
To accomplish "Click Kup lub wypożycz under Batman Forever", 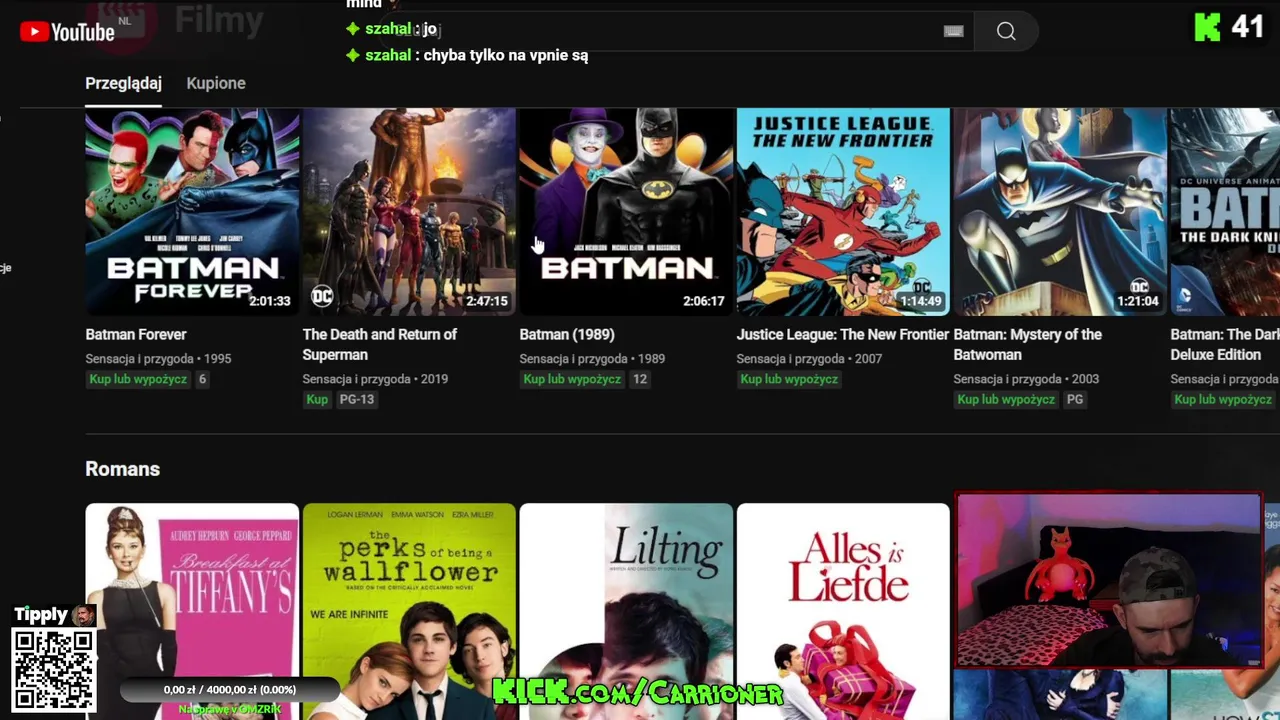I will point(138,379).
